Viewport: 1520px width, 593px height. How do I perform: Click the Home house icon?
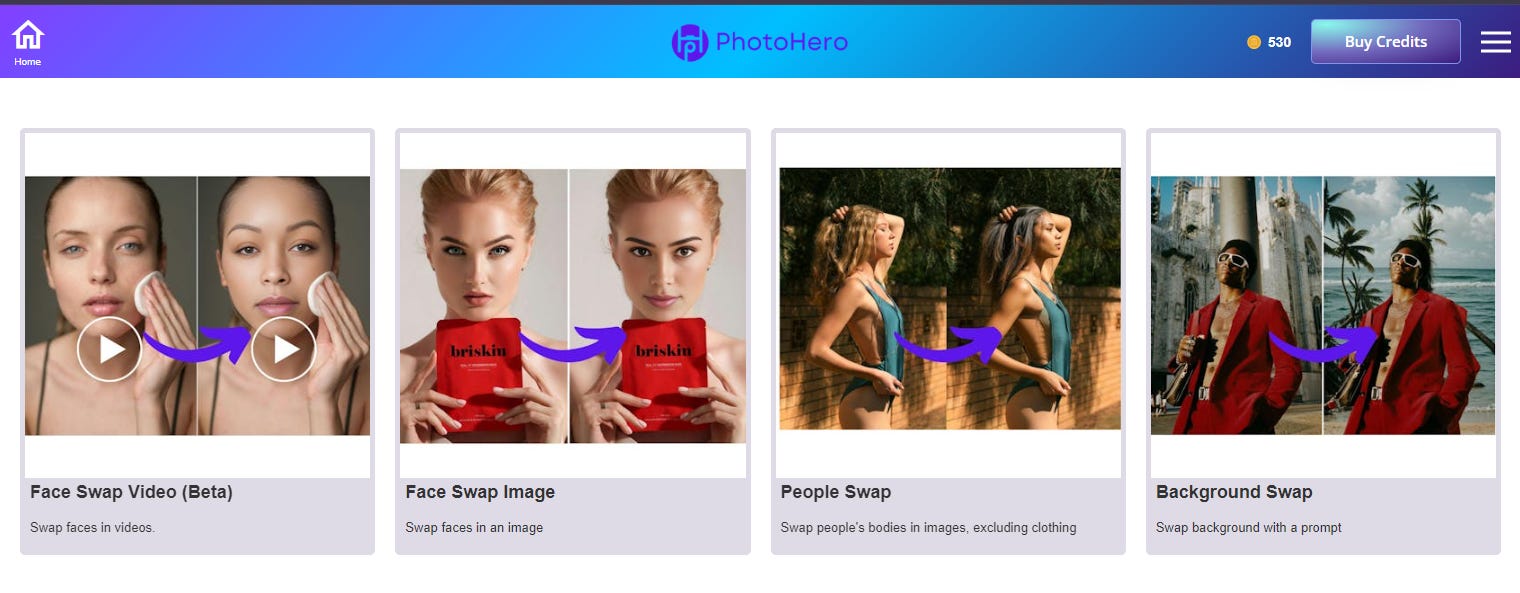coord(28,35)
